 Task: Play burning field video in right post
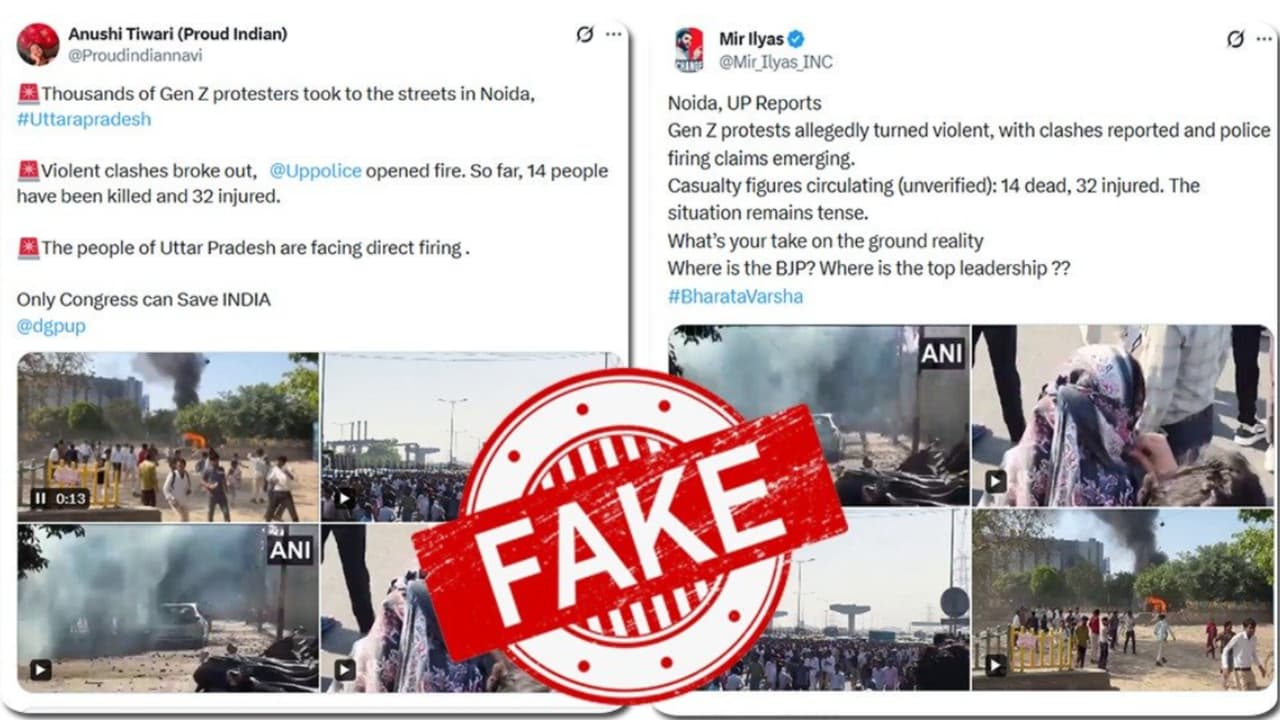(x=995, y=665)
